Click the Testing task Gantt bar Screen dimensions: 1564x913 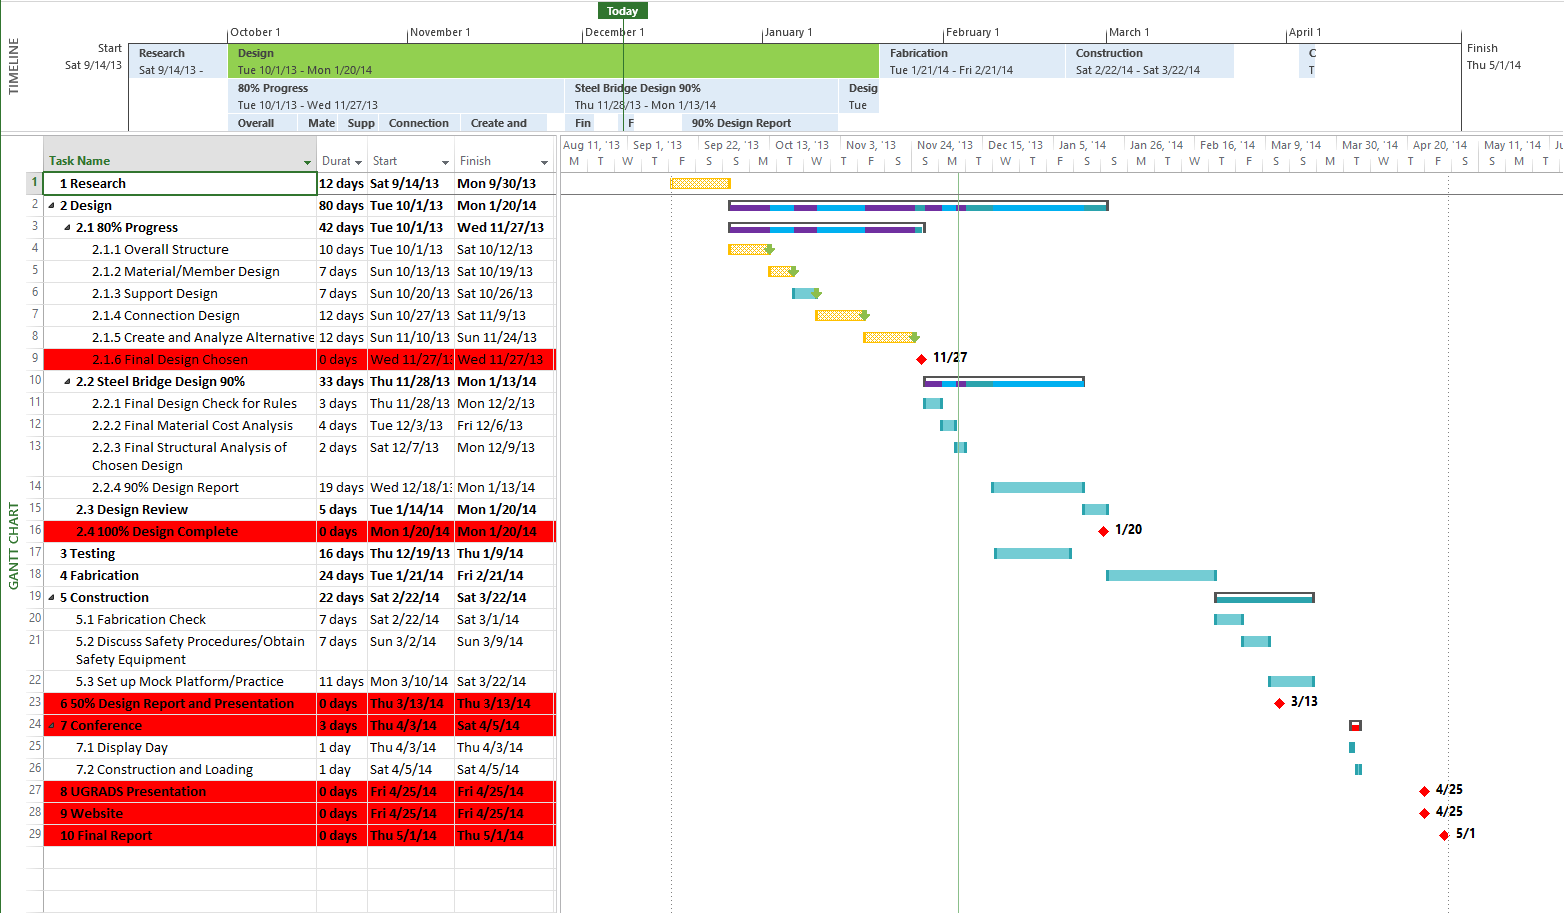click(x=1033, y=553)
